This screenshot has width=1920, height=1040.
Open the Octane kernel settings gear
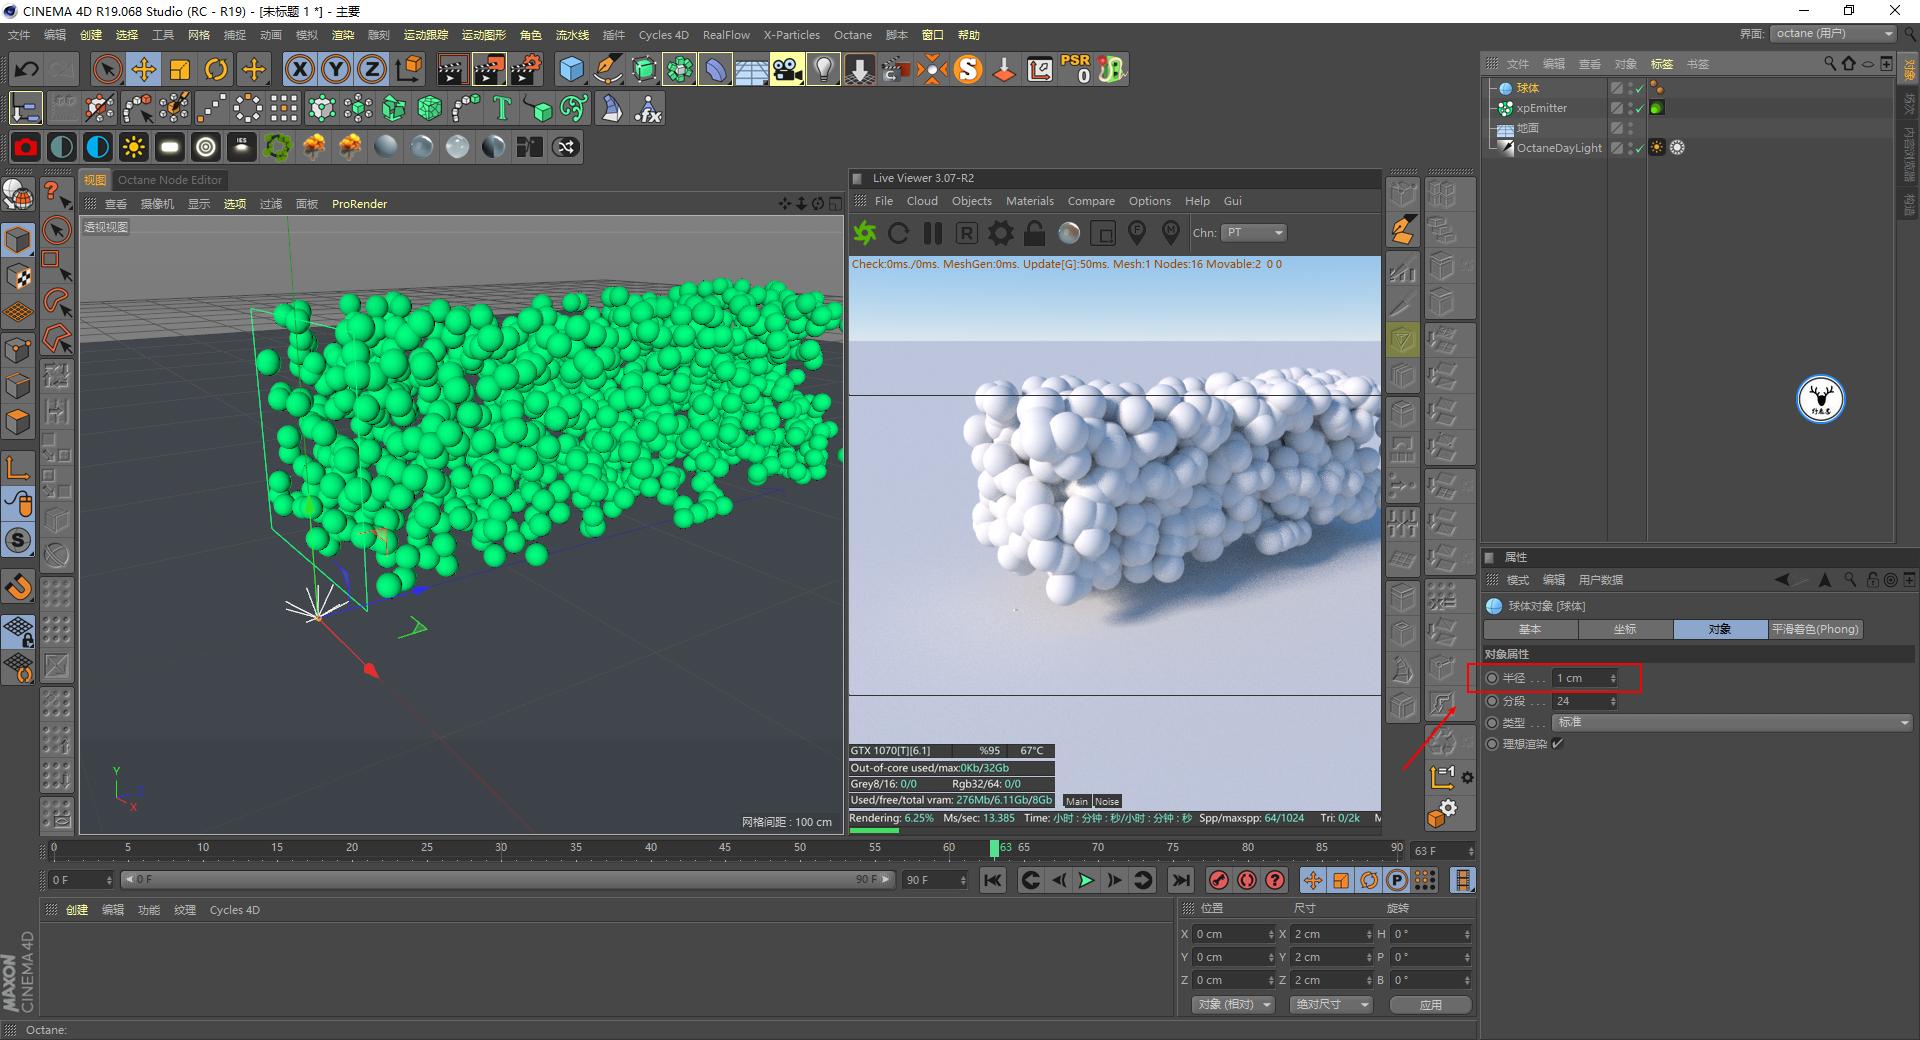[x=1000, y=233]
